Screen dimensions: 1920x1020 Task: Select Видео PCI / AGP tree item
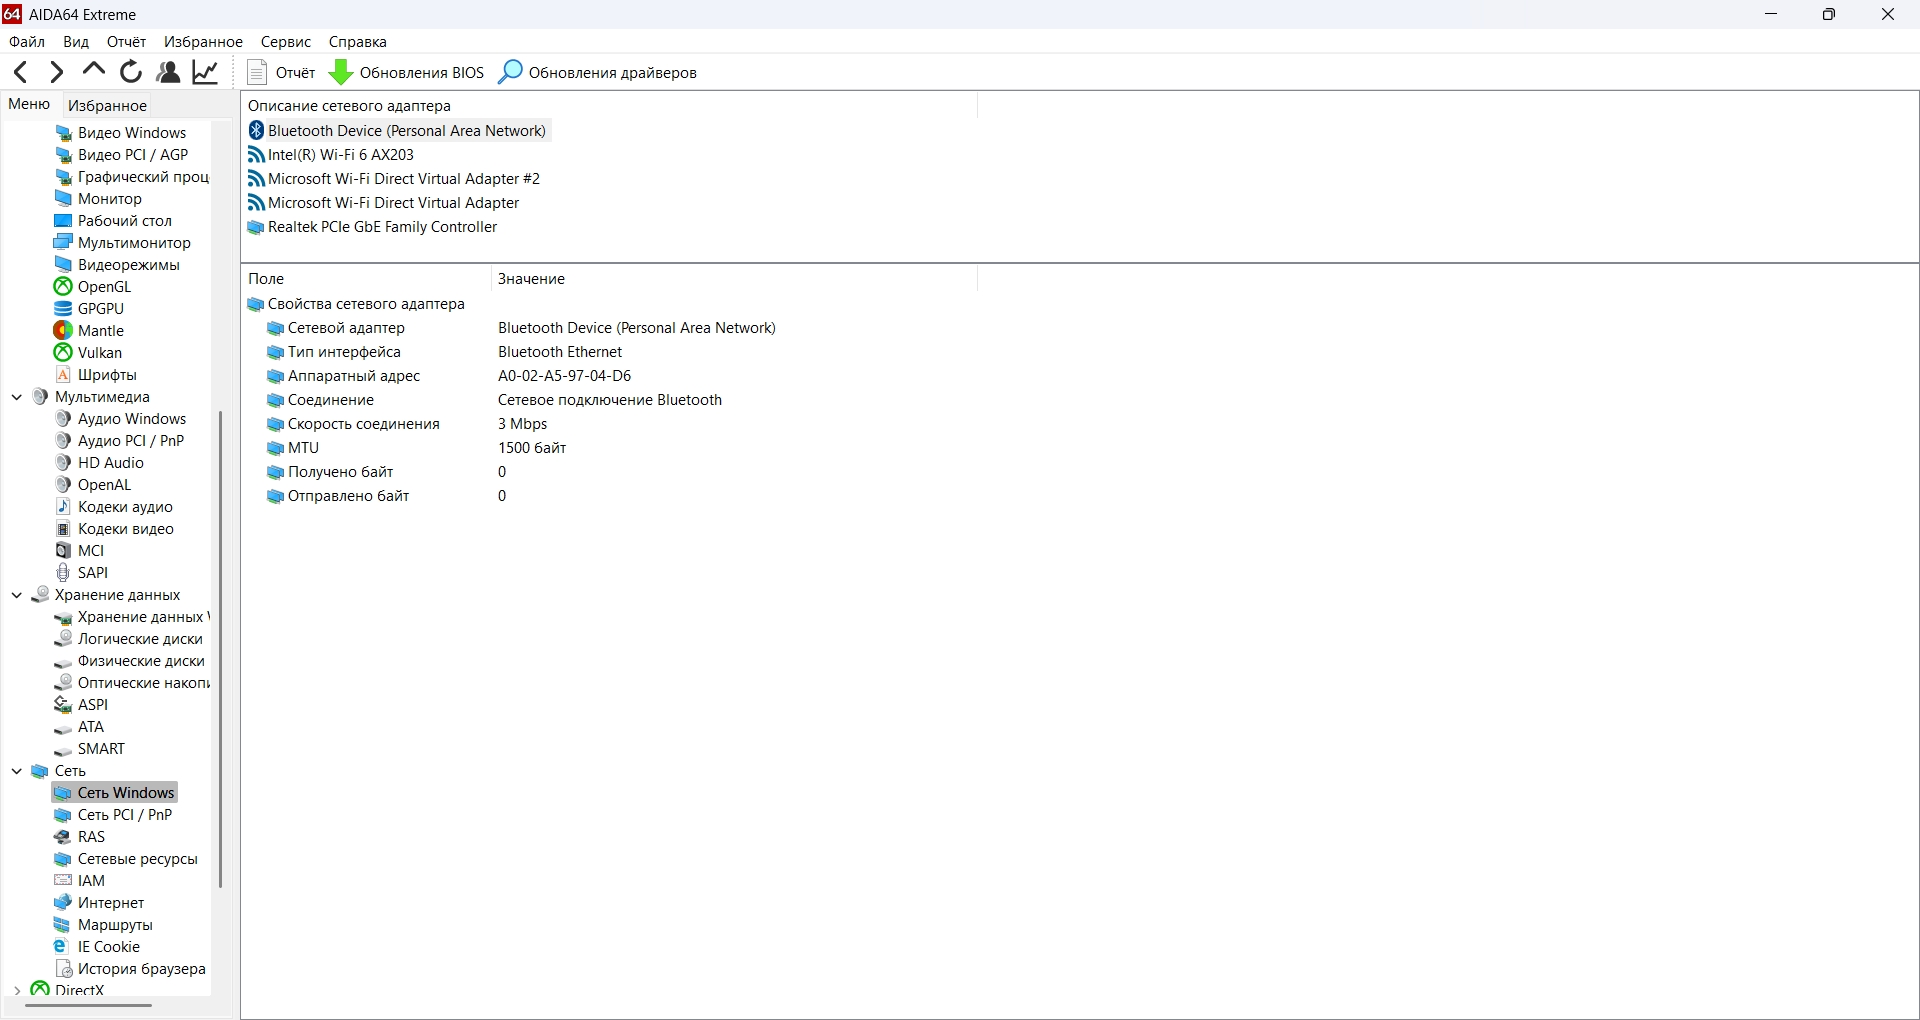[x=122, y=155]
